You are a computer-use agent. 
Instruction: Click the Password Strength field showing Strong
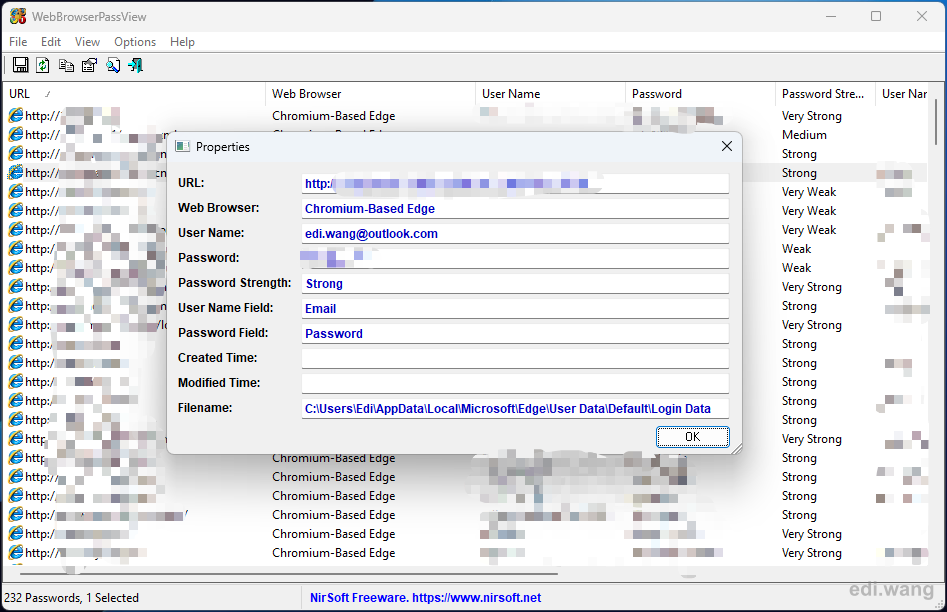point(515,283)
